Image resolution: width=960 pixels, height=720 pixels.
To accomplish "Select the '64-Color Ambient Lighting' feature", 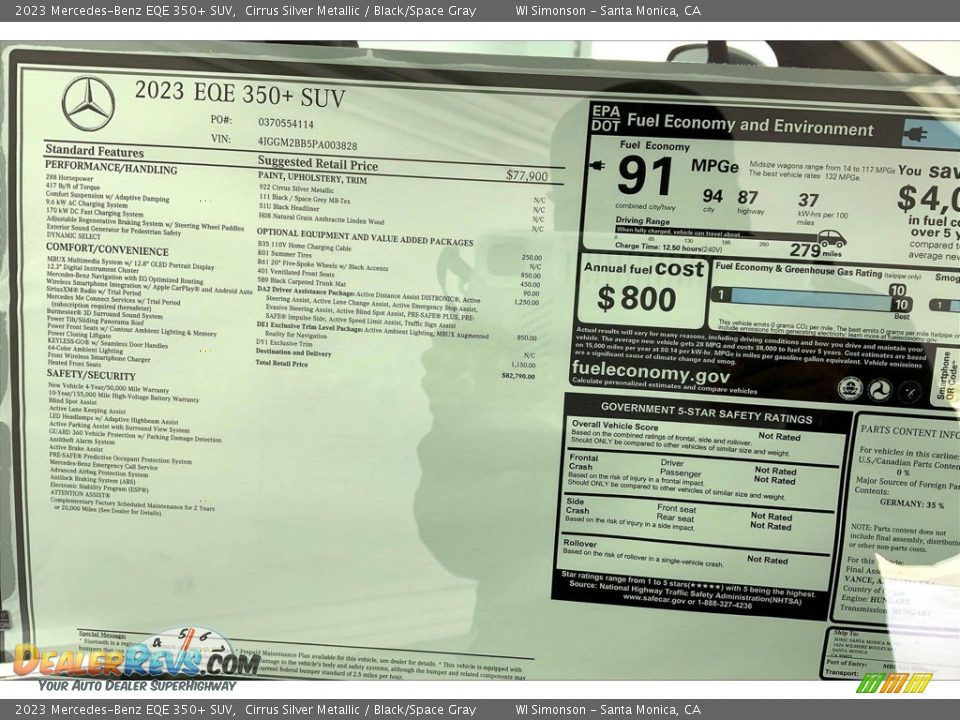I will [85, 350].
